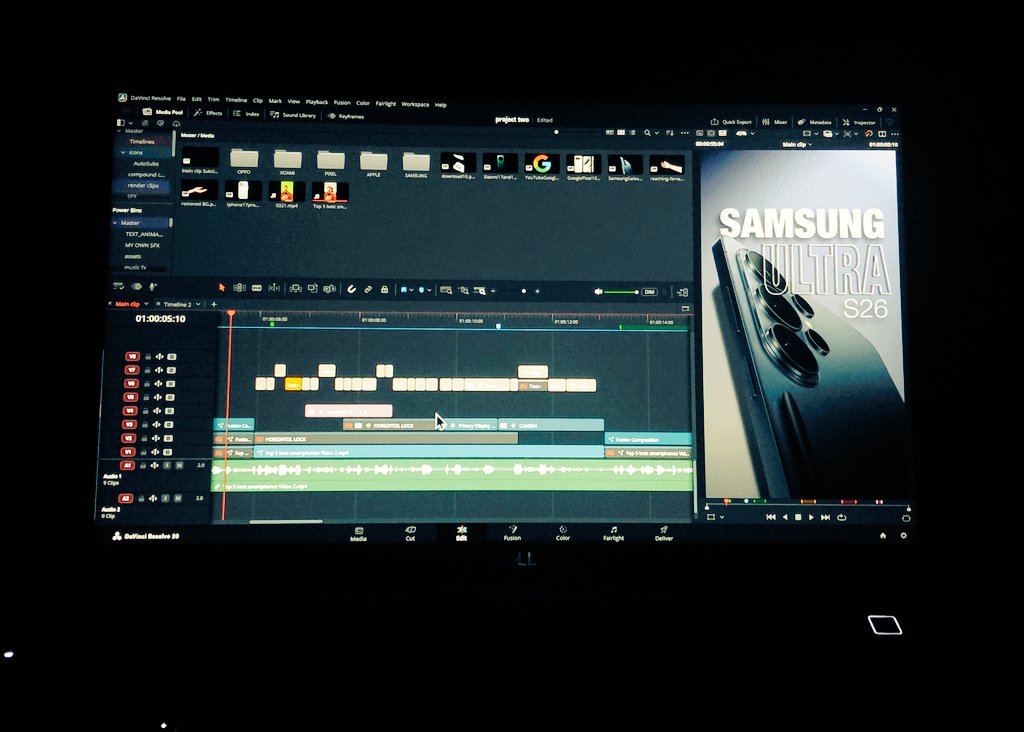Screen dimensions: 1024x732
Task: Lock the V1 video track
Action: (x=145, y=452)
